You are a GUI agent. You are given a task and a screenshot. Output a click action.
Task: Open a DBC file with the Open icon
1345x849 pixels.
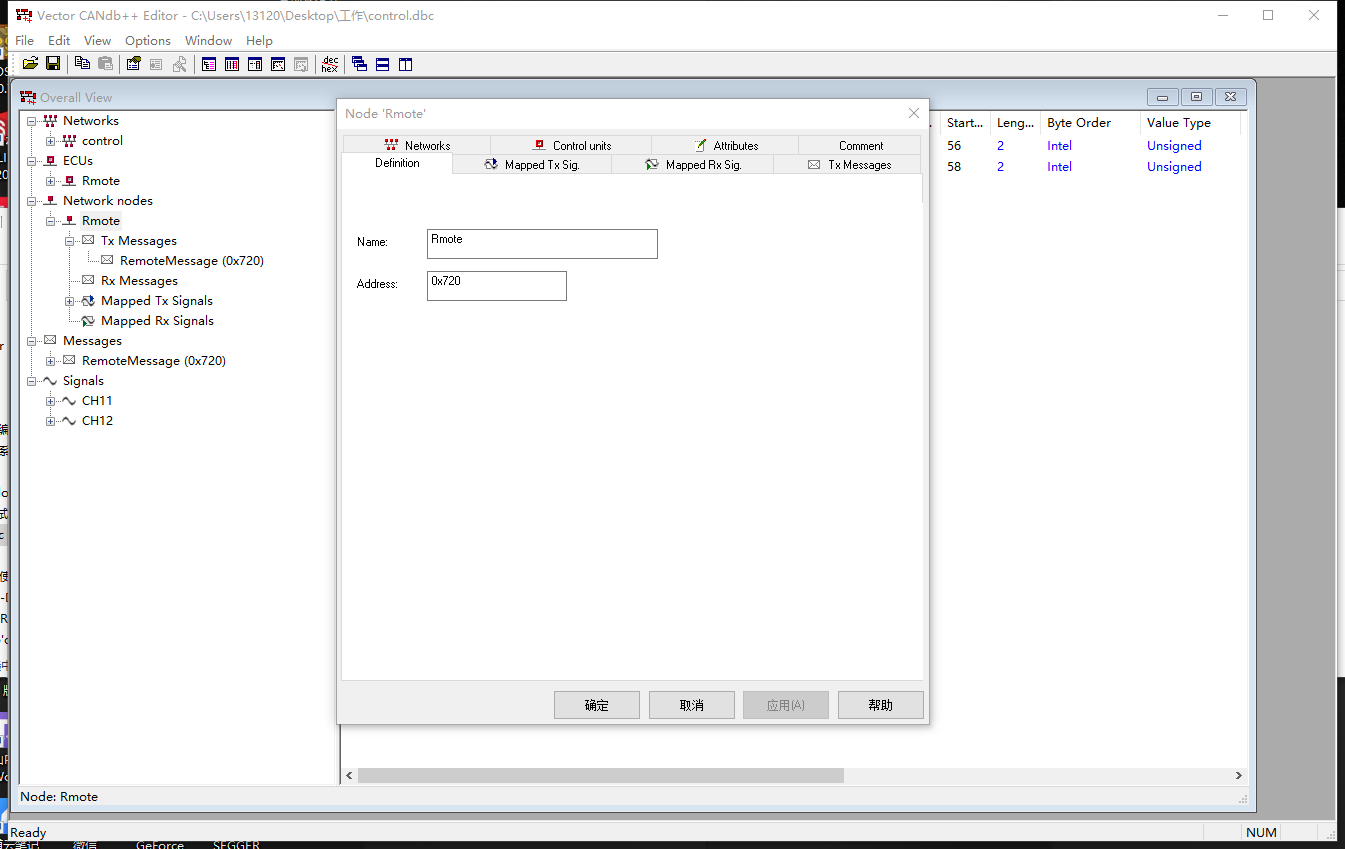(x=29, y=63)
